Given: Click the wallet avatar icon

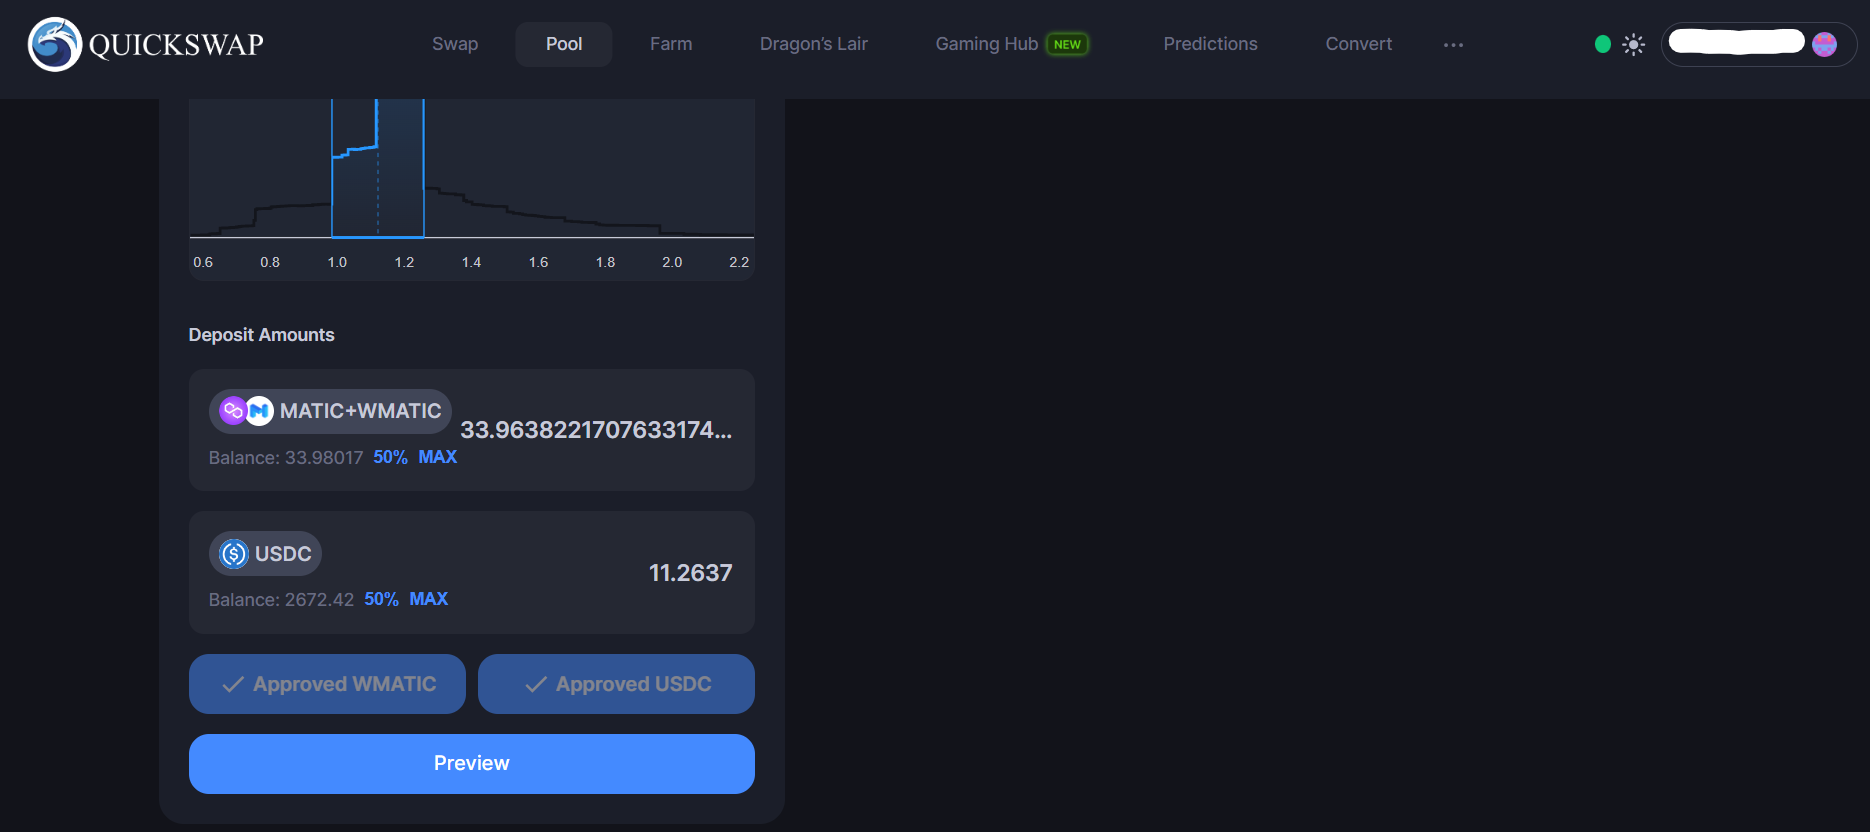Looking at the screenshot, I should tap(1824, 44).
